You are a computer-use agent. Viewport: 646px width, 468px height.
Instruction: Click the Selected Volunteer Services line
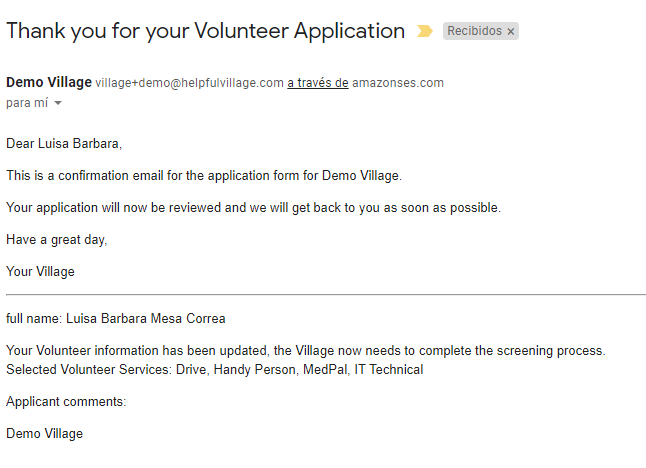coord(215,370)
